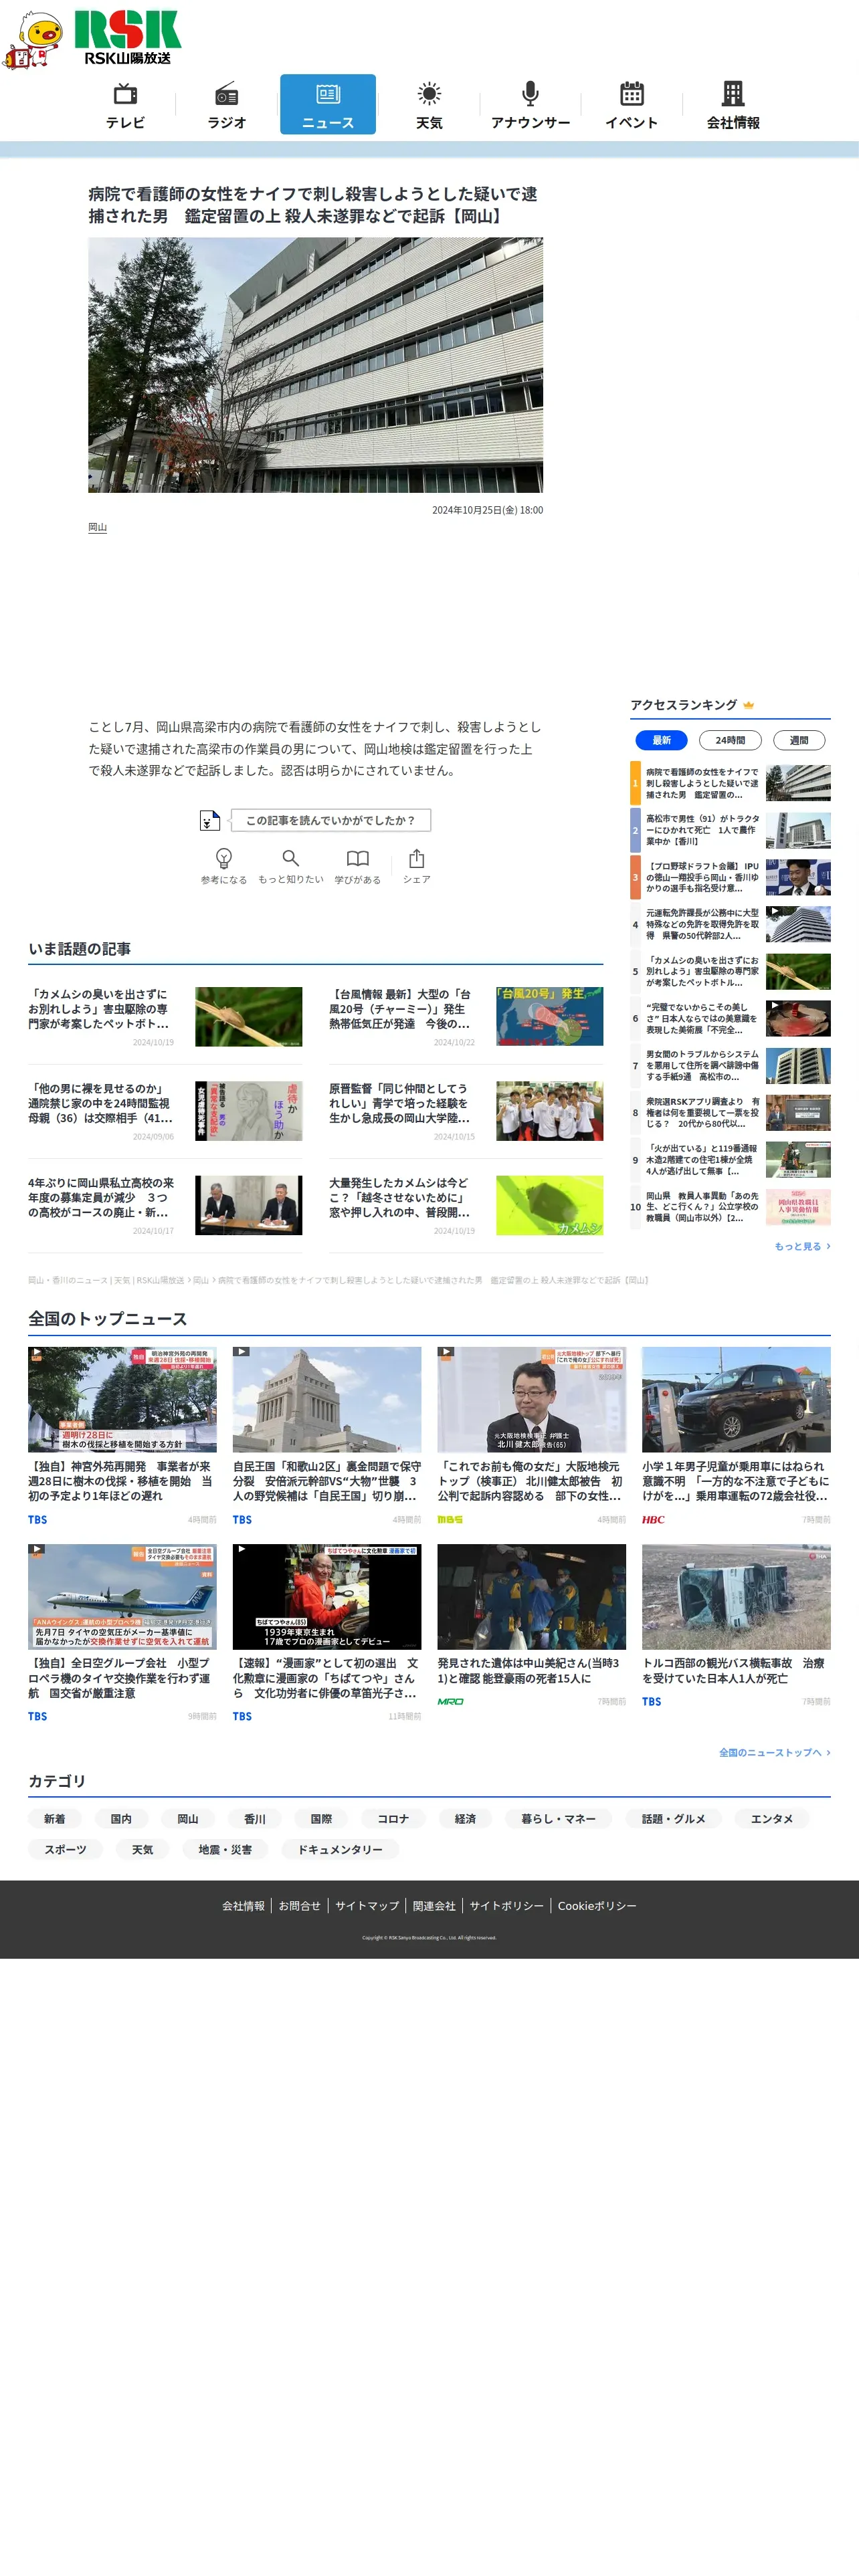Open the アナウンサー microphone icon

530,94
